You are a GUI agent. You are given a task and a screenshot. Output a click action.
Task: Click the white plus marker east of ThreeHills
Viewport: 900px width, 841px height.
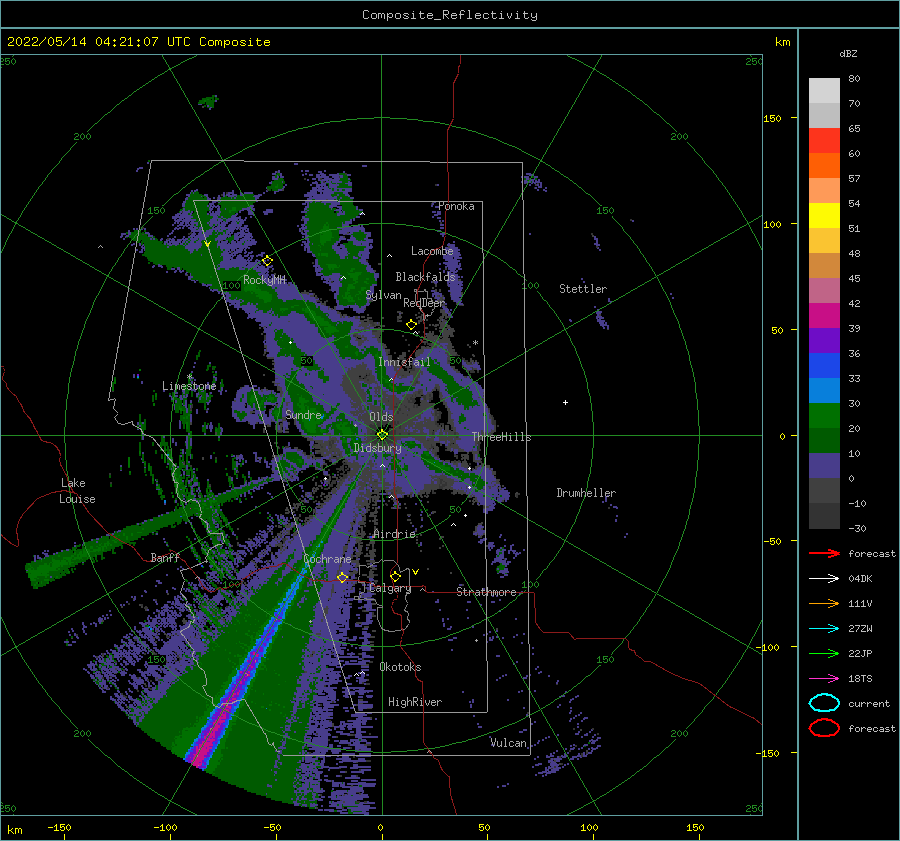coord(565,402)
